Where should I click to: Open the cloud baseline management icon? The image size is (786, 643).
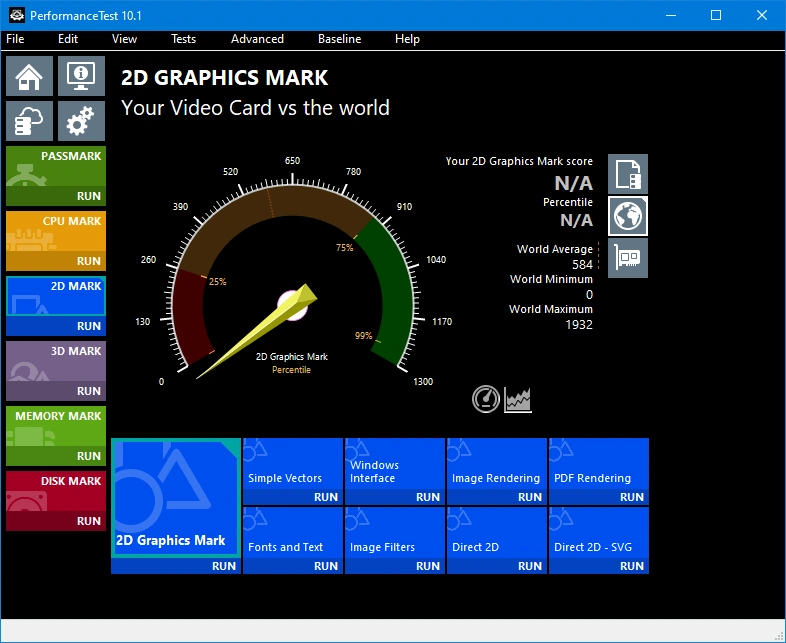[x=29, y=121]
